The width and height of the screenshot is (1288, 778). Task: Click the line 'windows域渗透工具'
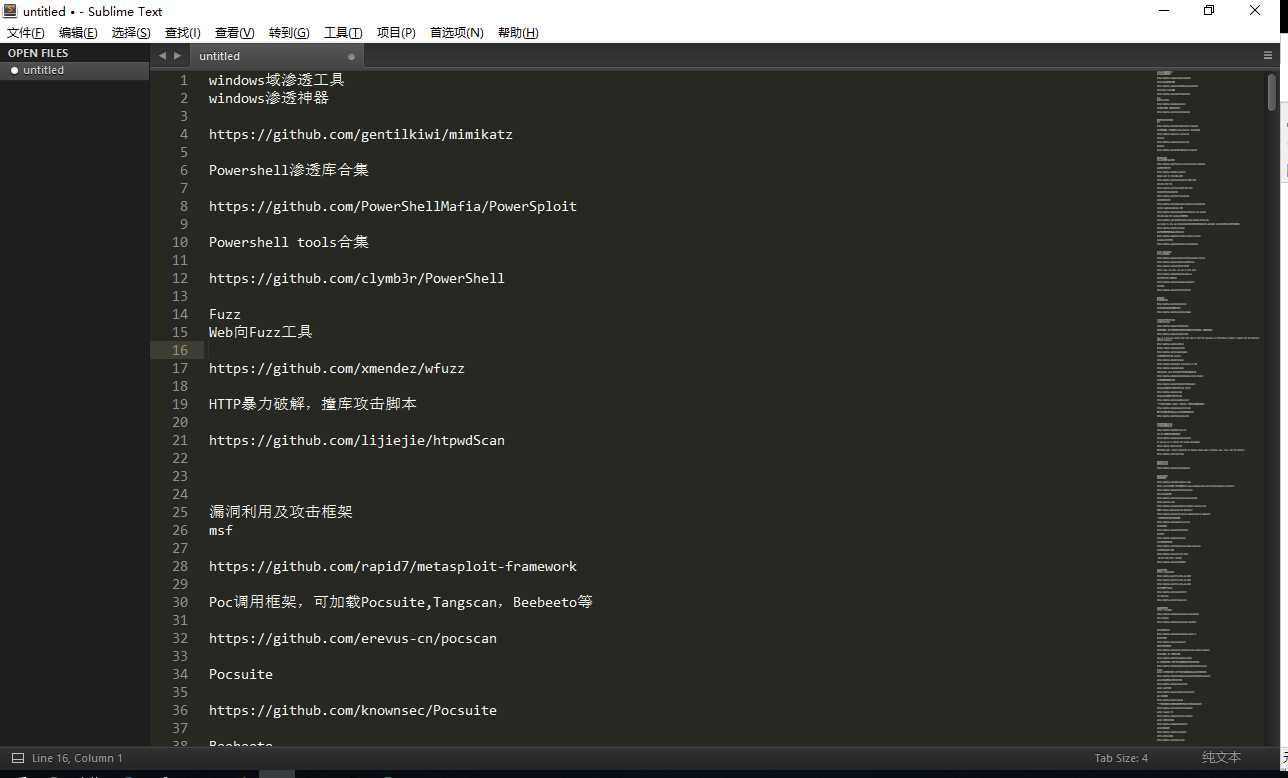(x=277, y=80)
